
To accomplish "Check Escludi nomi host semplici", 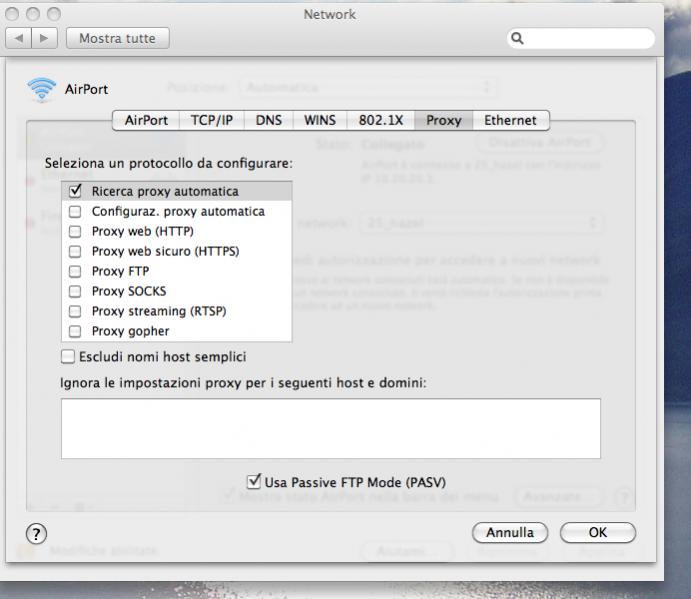I will (68, 356).
